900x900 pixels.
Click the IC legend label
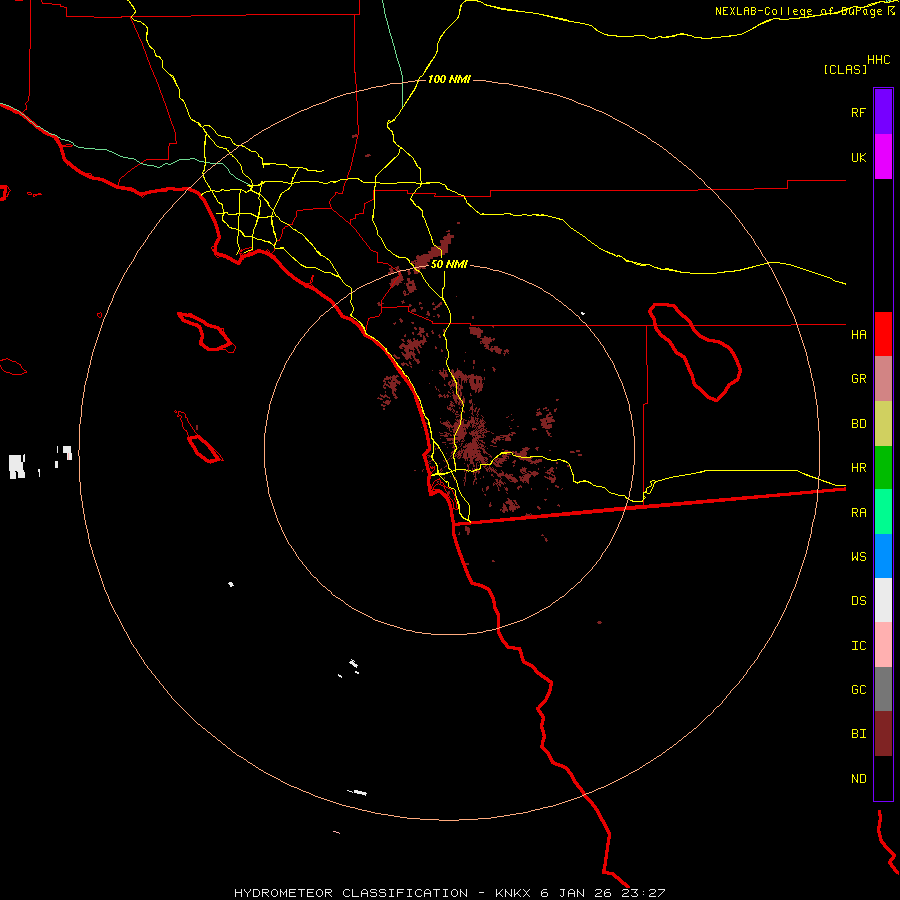(x=858, y=646)
